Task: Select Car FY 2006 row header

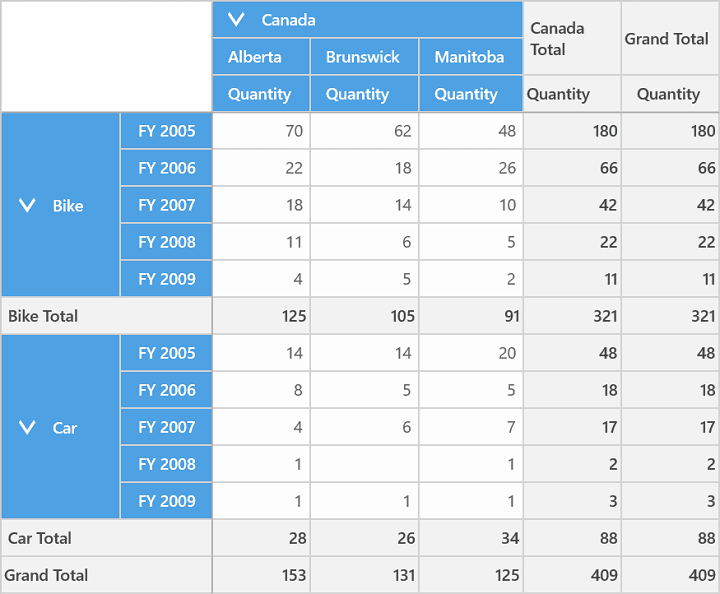Action: point(166,390)
